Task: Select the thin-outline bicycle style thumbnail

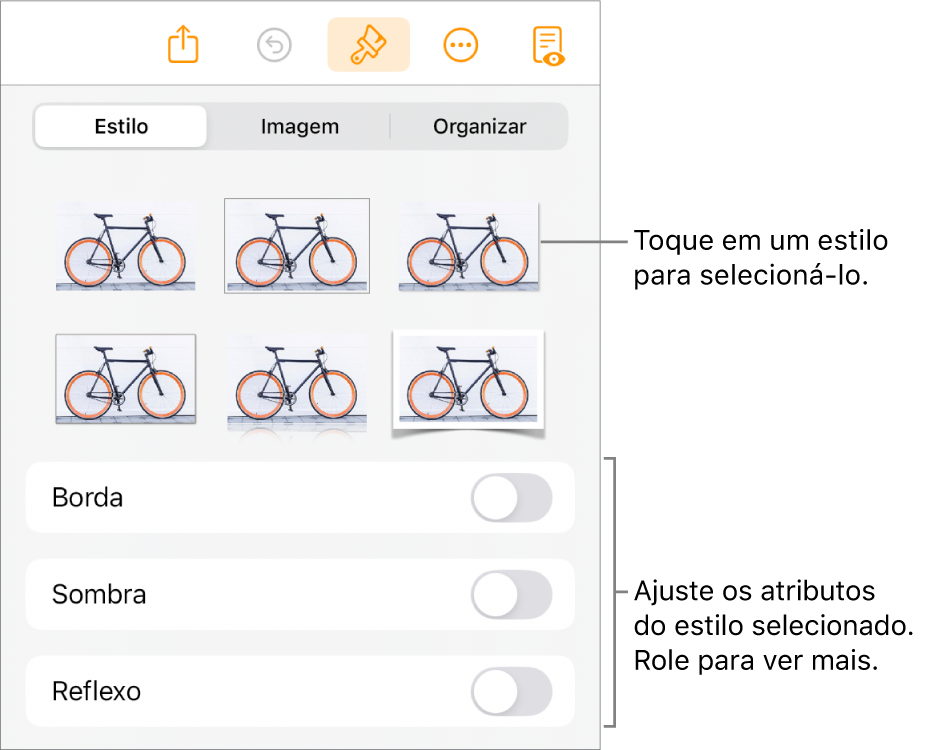Action: [297, 246]
